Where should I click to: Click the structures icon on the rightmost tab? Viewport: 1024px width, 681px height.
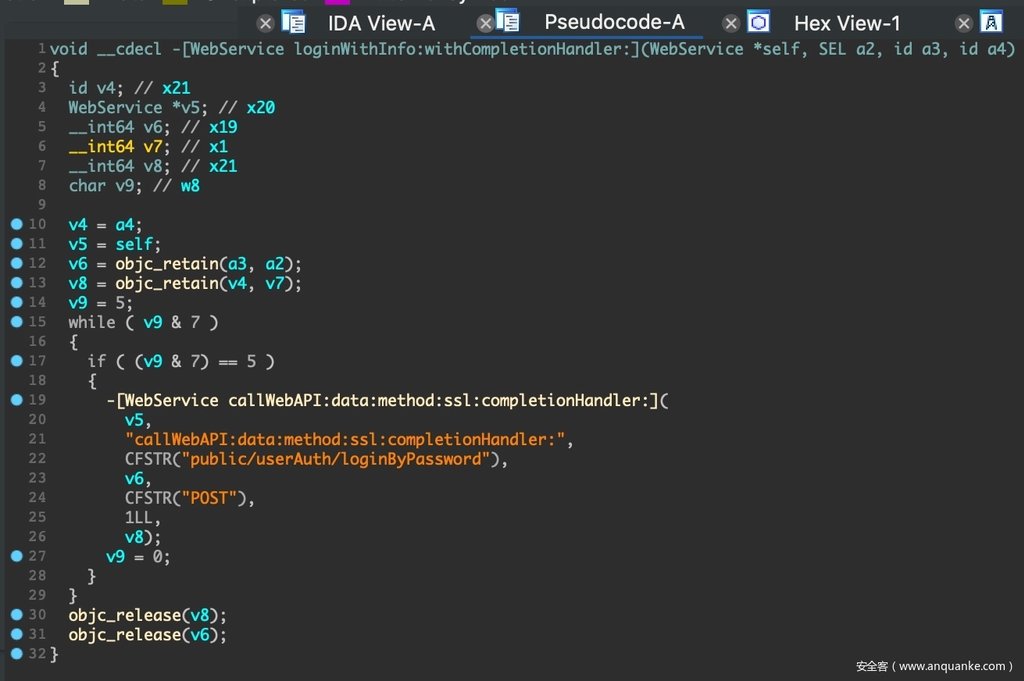[x=991, y=22]
